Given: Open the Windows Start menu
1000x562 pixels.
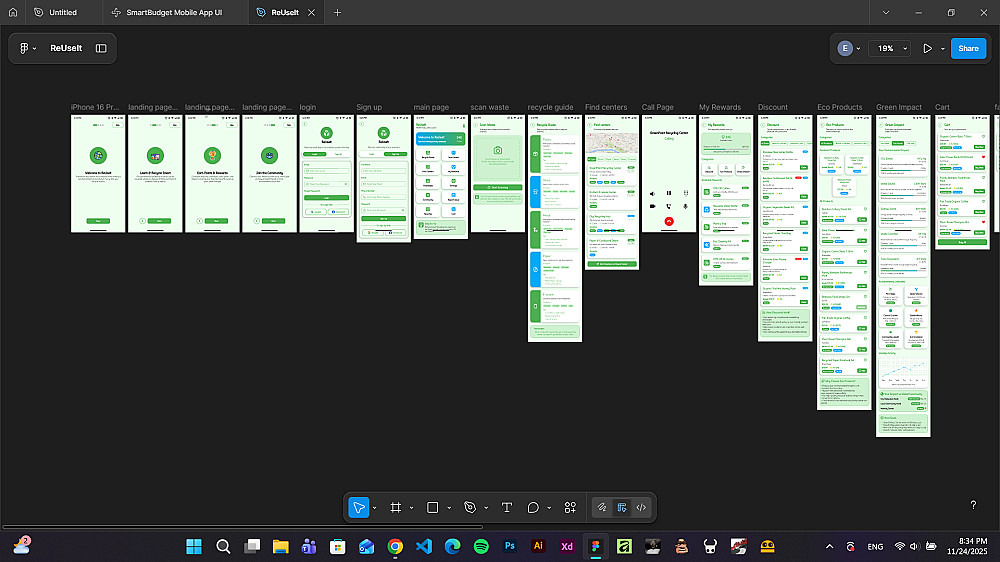Looking at the screenshot, I should coord(194,546).
